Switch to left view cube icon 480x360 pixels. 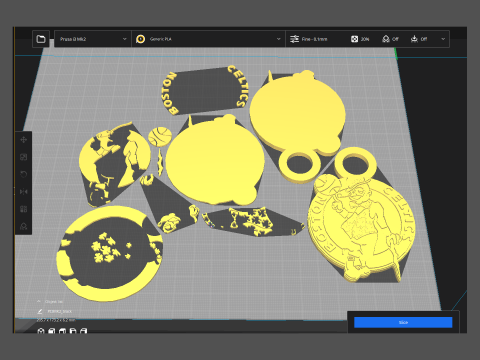point(73,331)
